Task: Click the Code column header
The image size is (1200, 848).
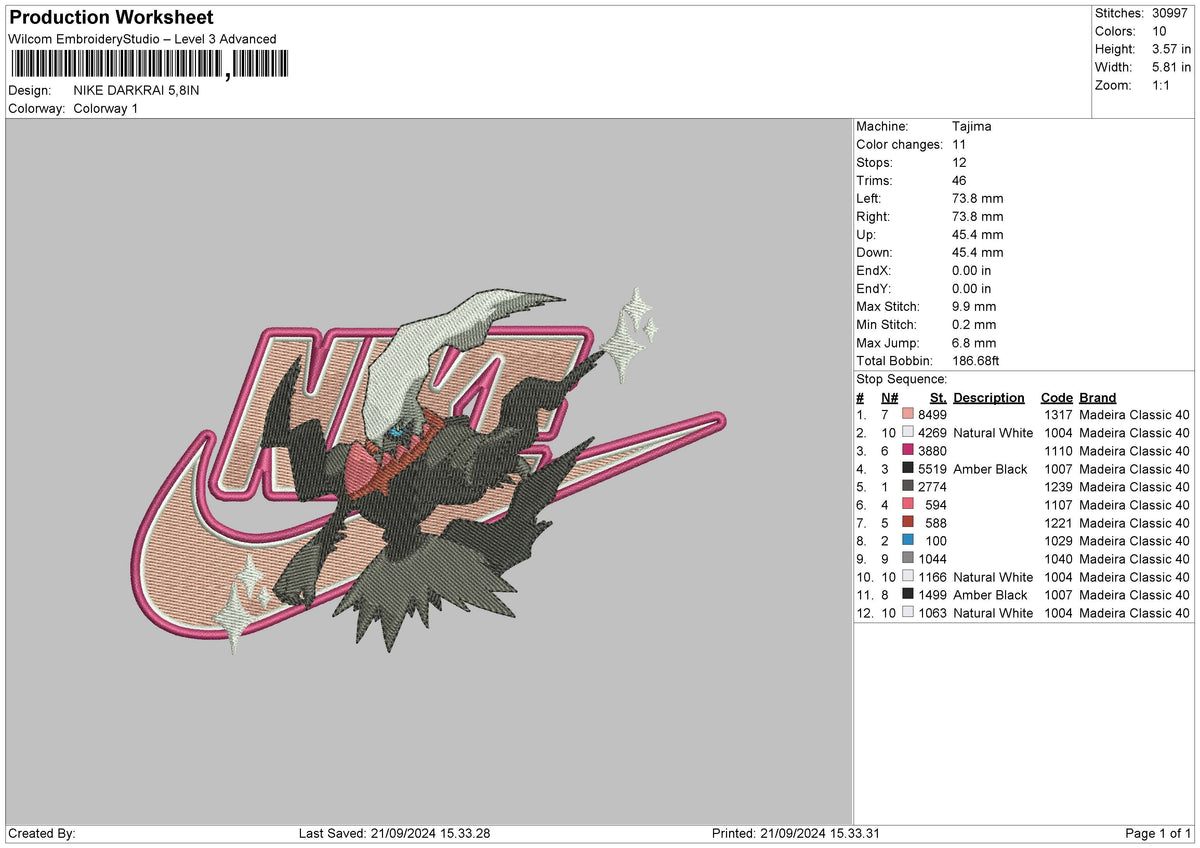Action: (x=1056, y=398)
